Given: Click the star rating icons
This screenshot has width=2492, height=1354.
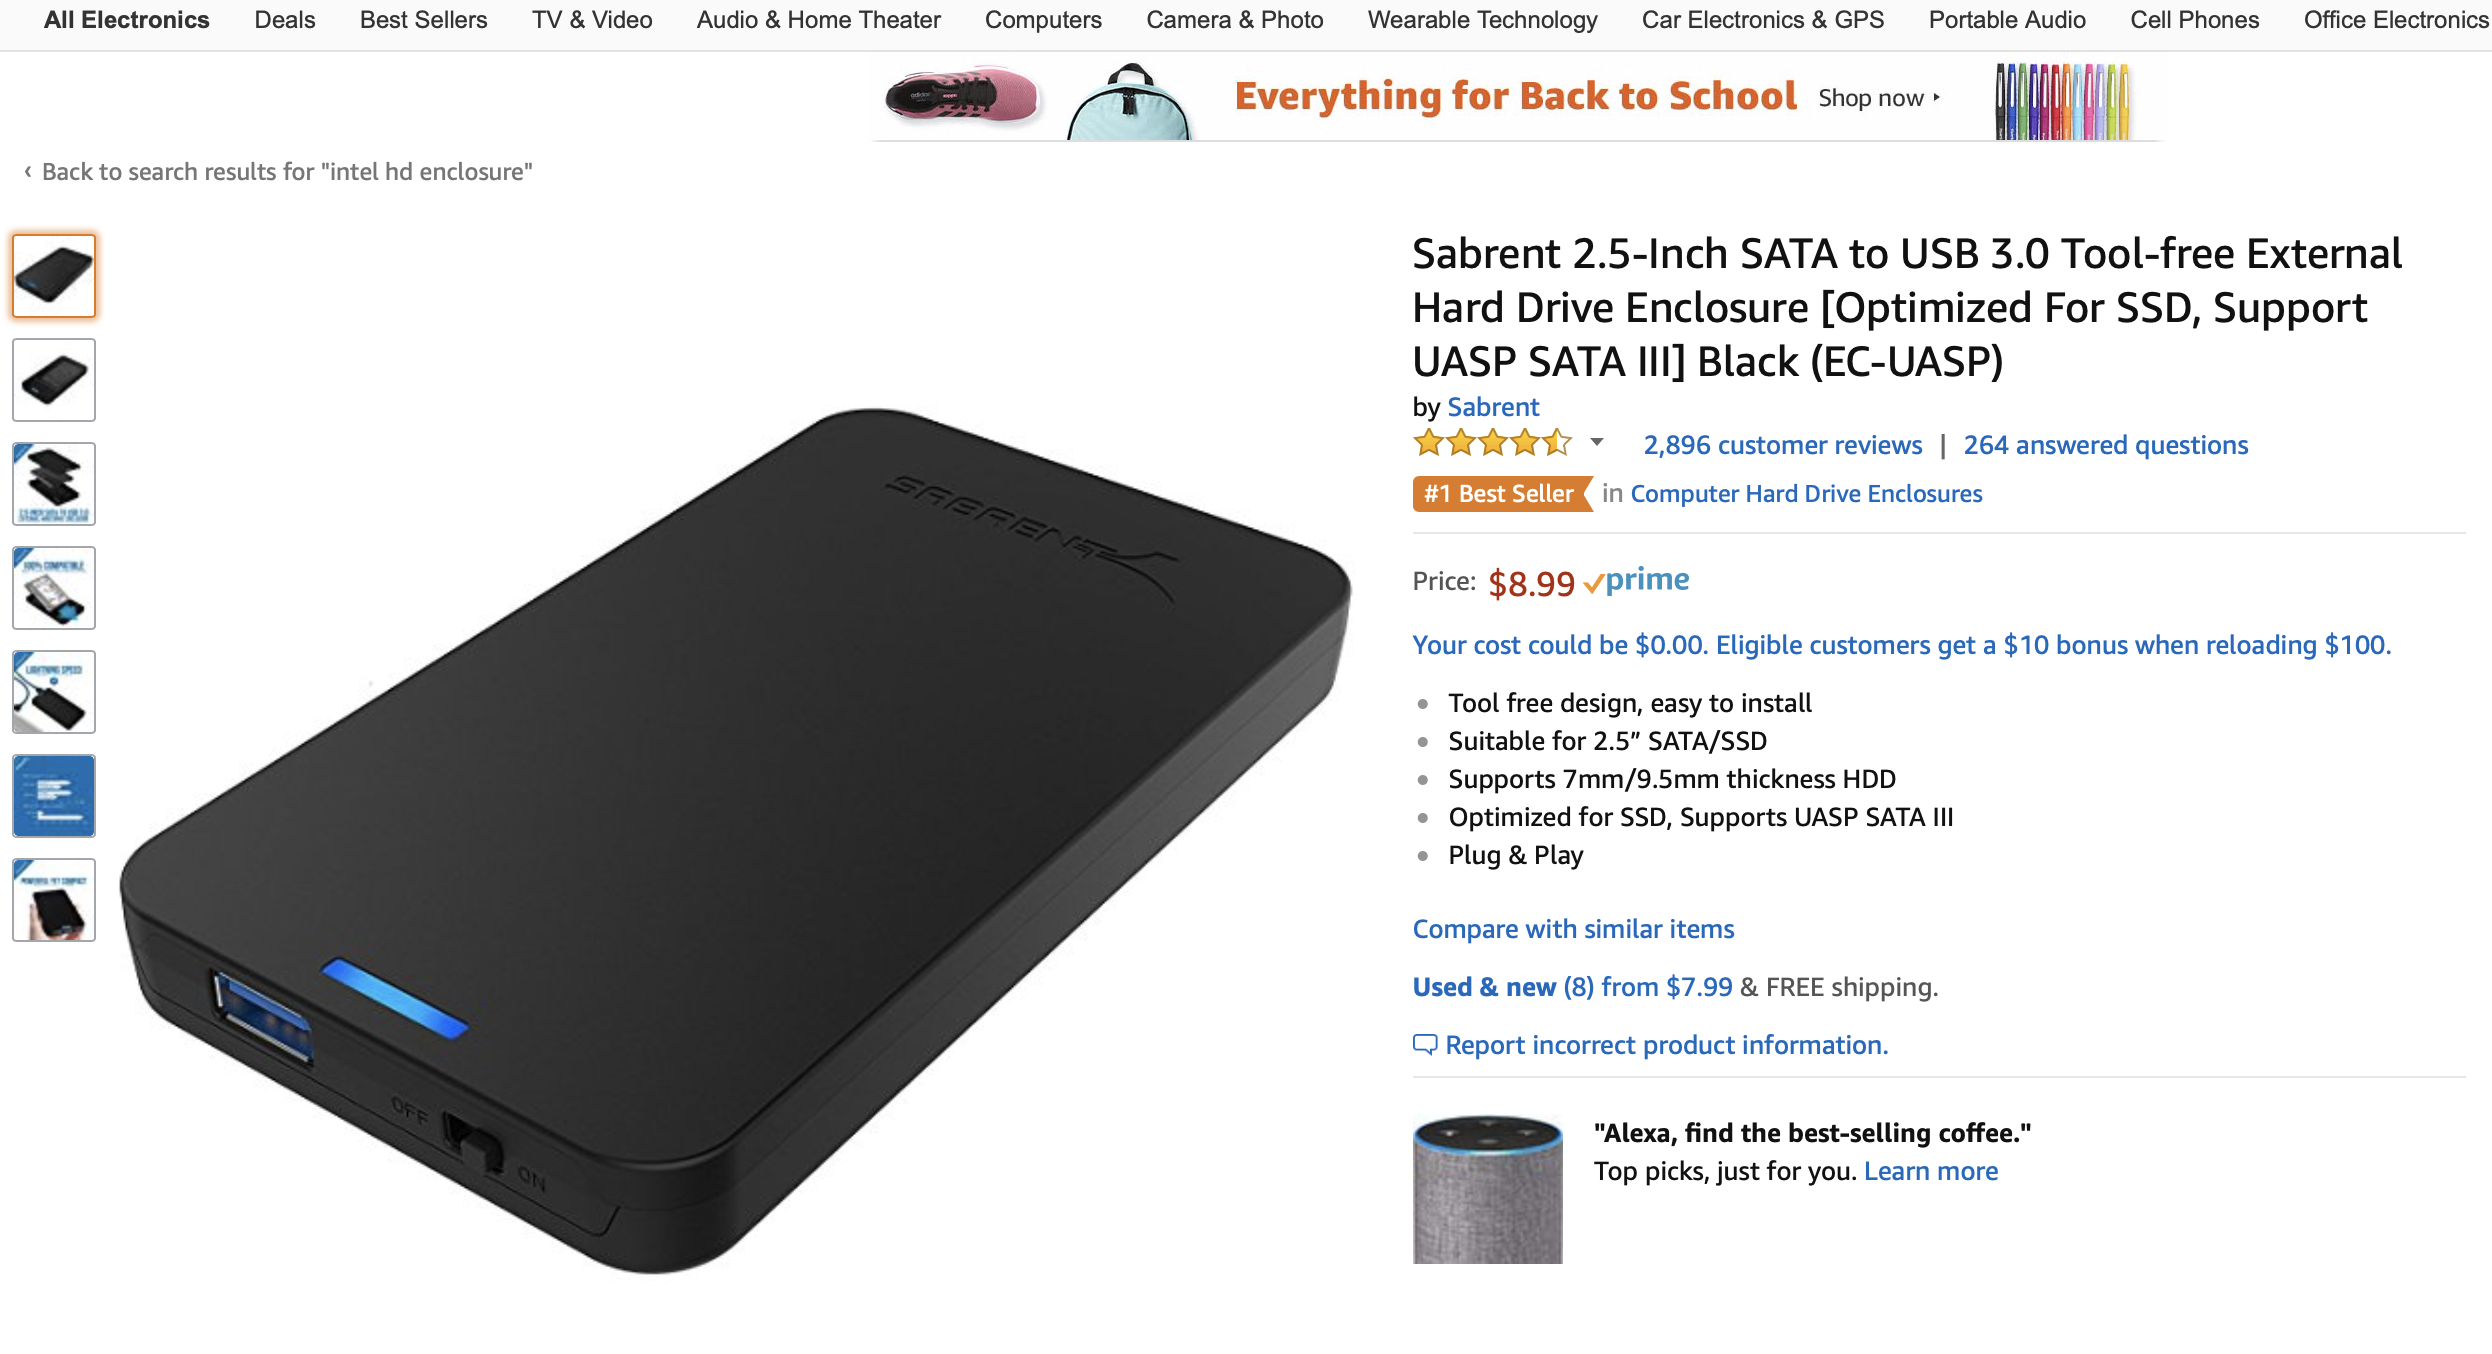Looking at the screenshot, I should pyautogui.click(x=1492, y=443).
